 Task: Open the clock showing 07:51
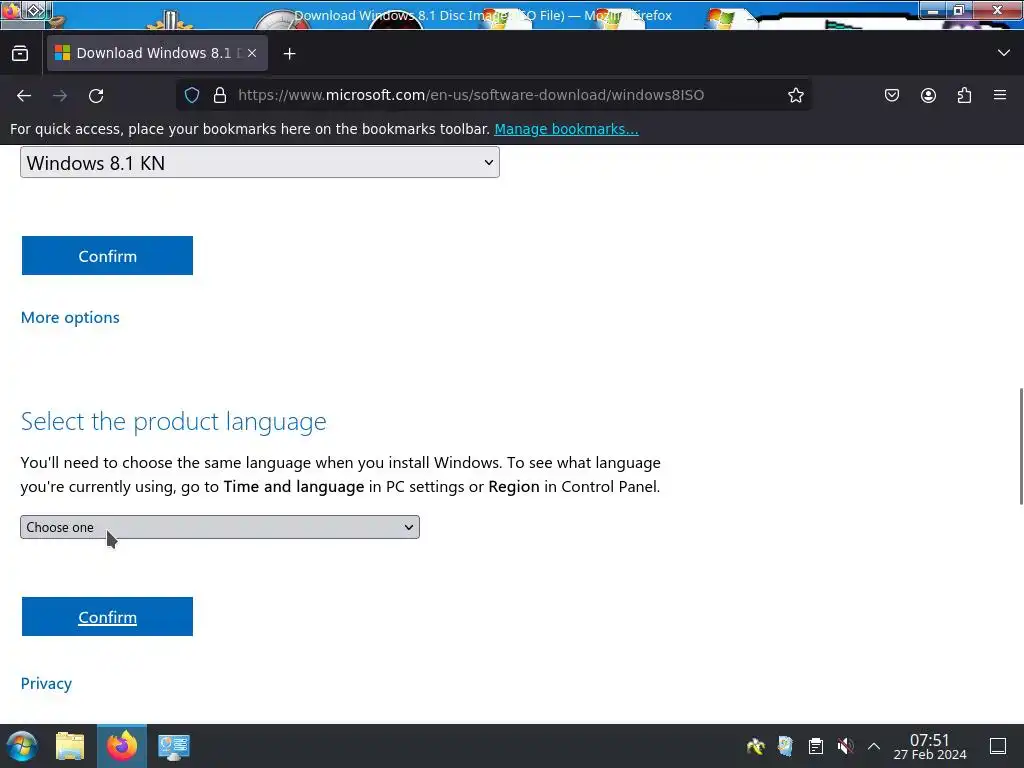(930, 746)
